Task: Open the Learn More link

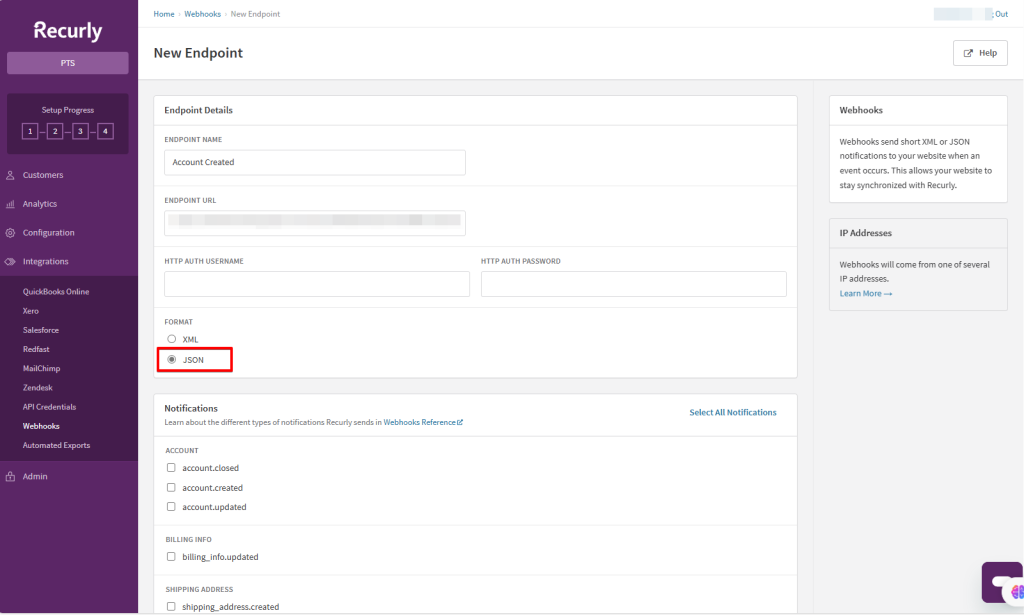Action: pos(865,294)
